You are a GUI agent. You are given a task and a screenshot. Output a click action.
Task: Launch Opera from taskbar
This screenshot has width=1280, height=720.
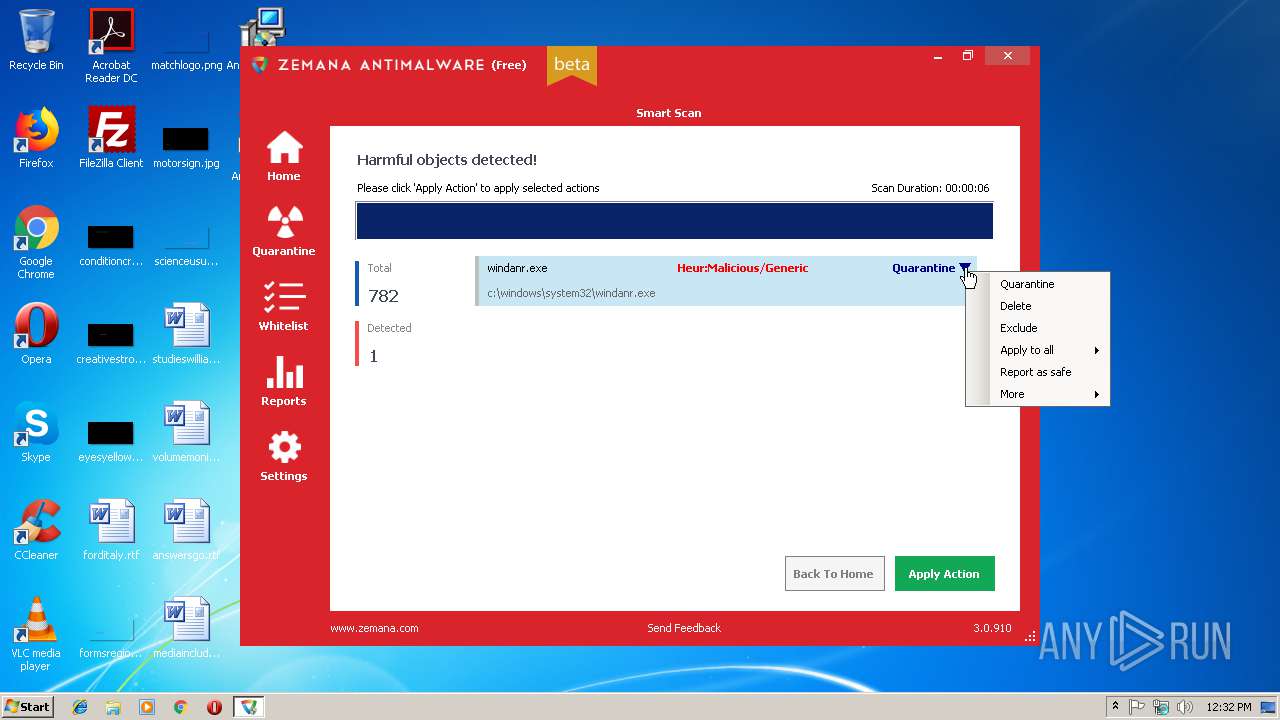[214, 707]
